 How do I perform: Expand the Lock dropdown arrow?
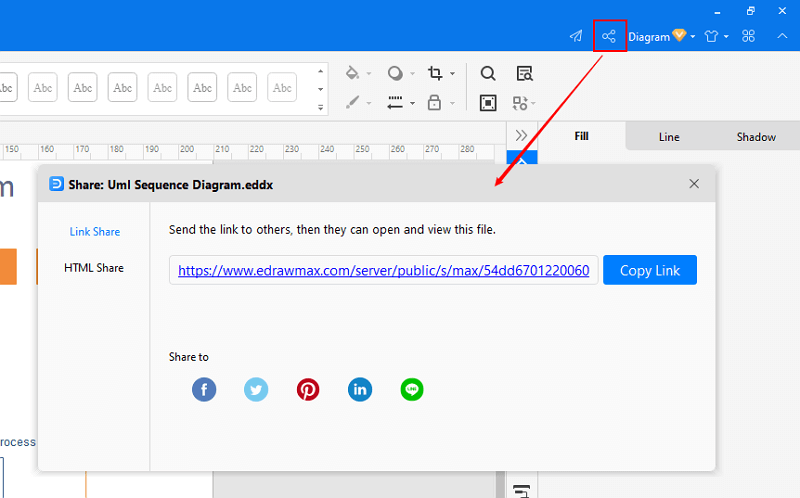pos(452,104)
